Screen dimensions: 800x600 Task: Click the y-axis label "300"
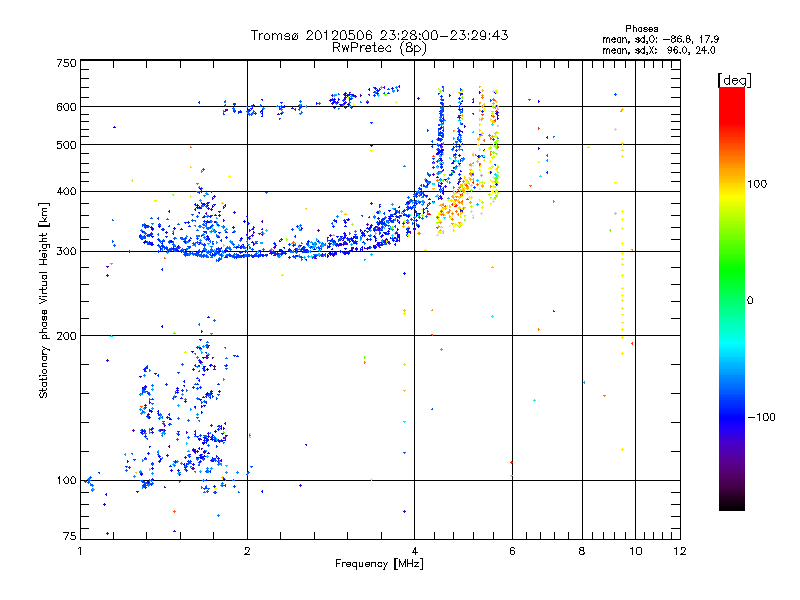pyautogui.click(x=66, y=252)
